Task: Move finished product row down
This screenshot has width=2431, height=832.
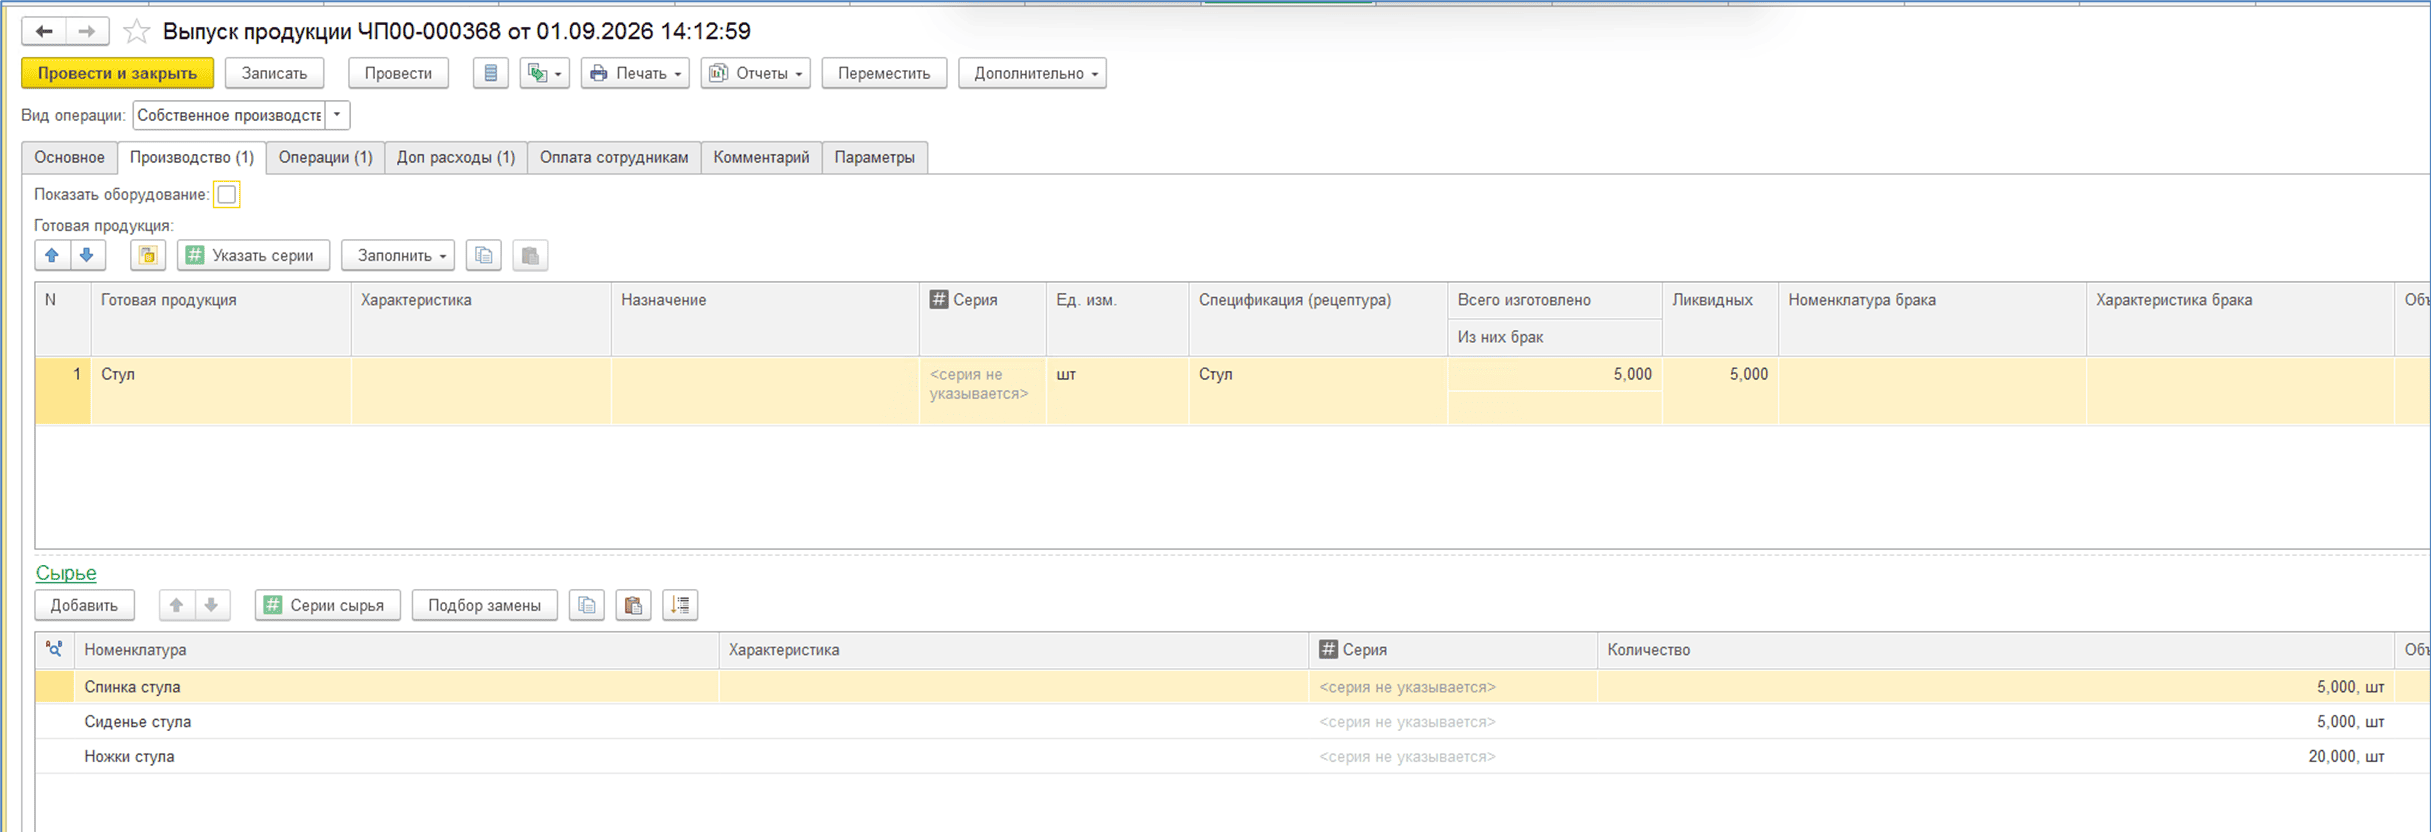Action: pyautogui.click(x=87, y=255)
